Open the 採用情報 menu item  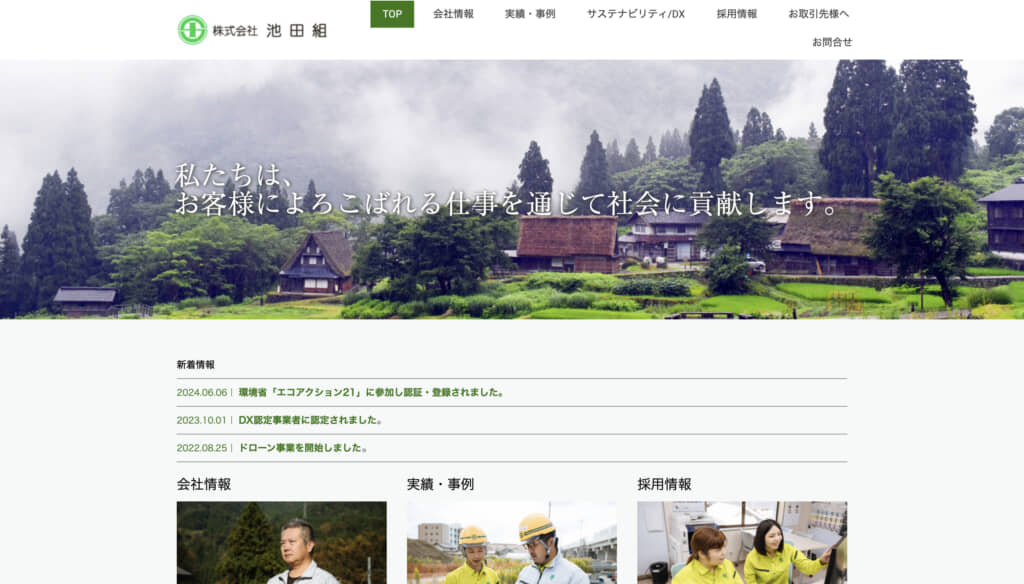(737, 14)
